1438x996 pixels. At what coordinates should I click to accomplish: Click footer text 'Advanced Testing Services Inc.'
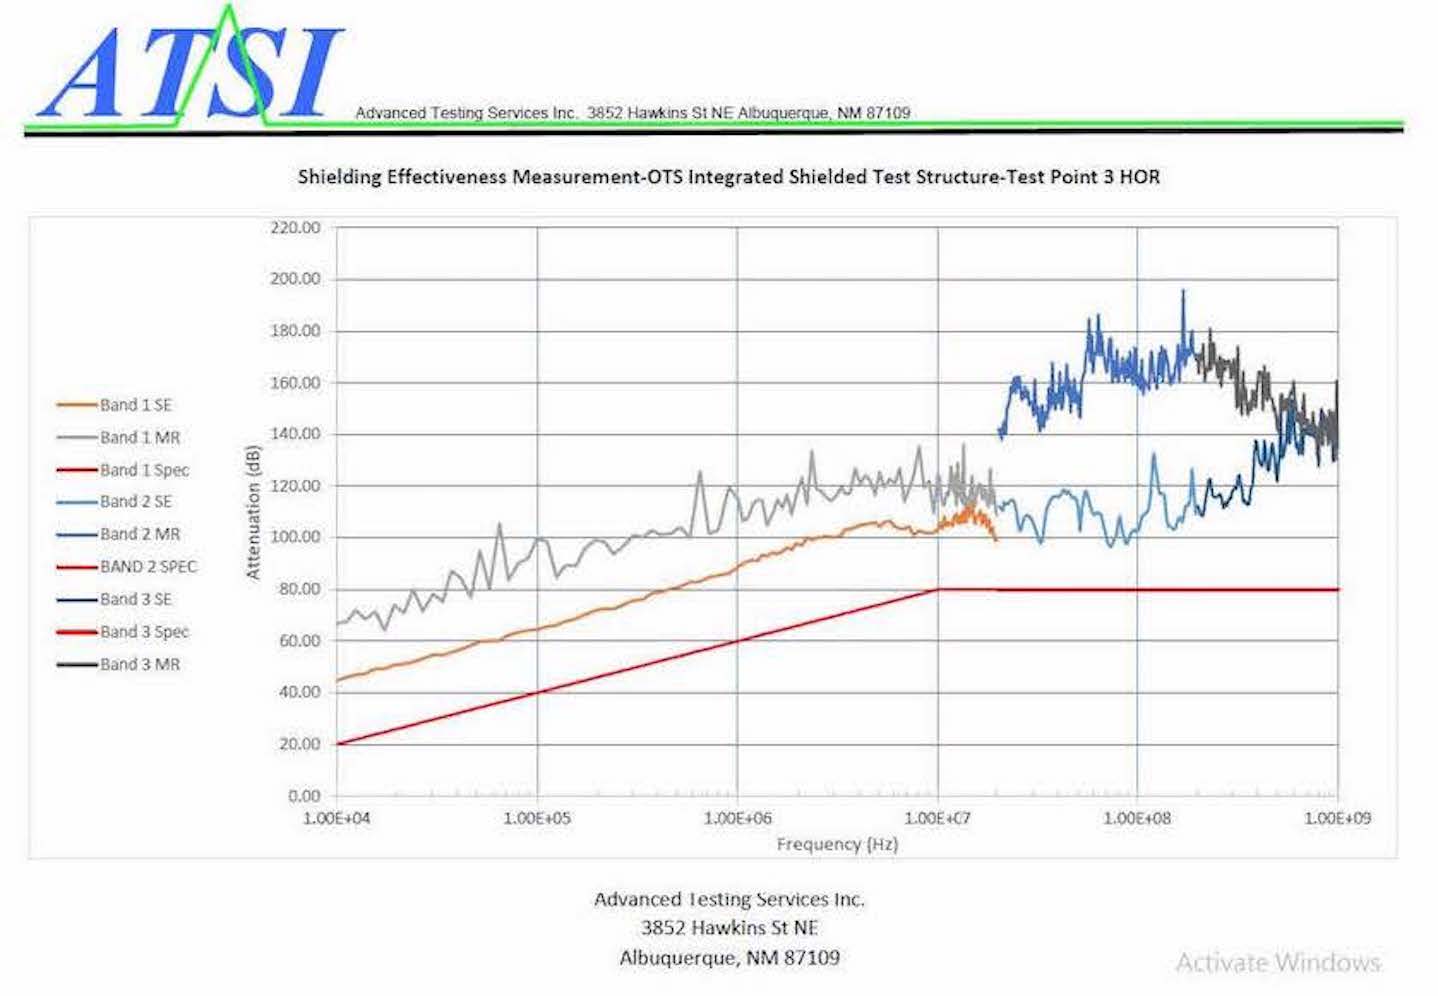pos(729,899)
